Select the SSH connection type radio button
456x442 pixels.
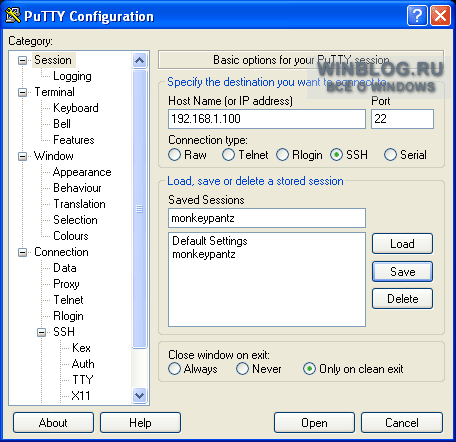336,155
